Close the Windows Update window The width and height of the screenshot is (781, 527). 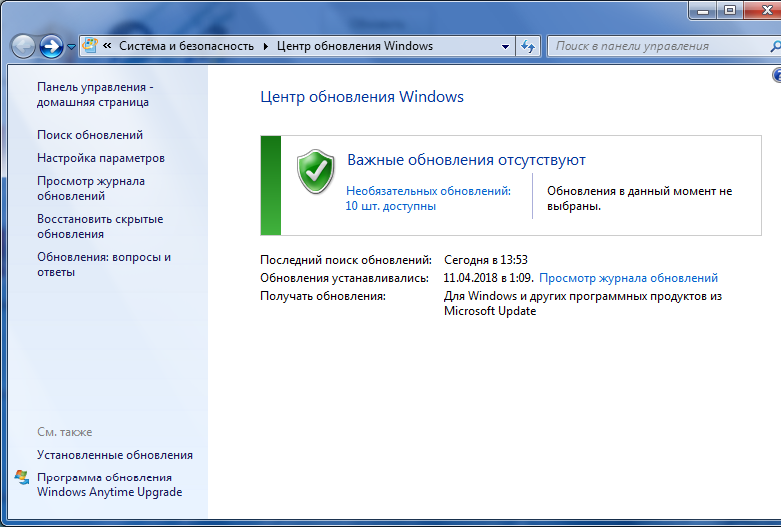pos(764,10)
